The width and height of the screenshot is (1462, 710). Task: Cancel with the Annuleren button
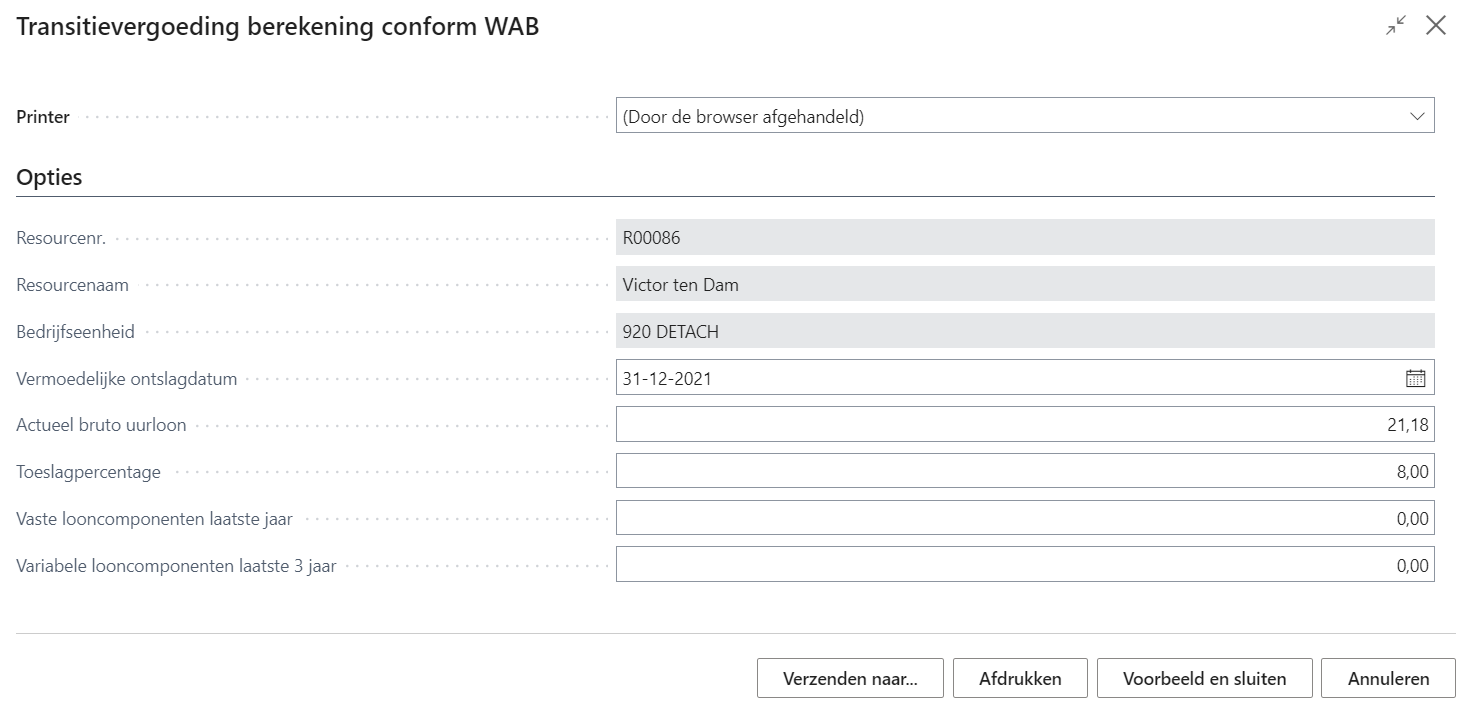click(1388, 679)
